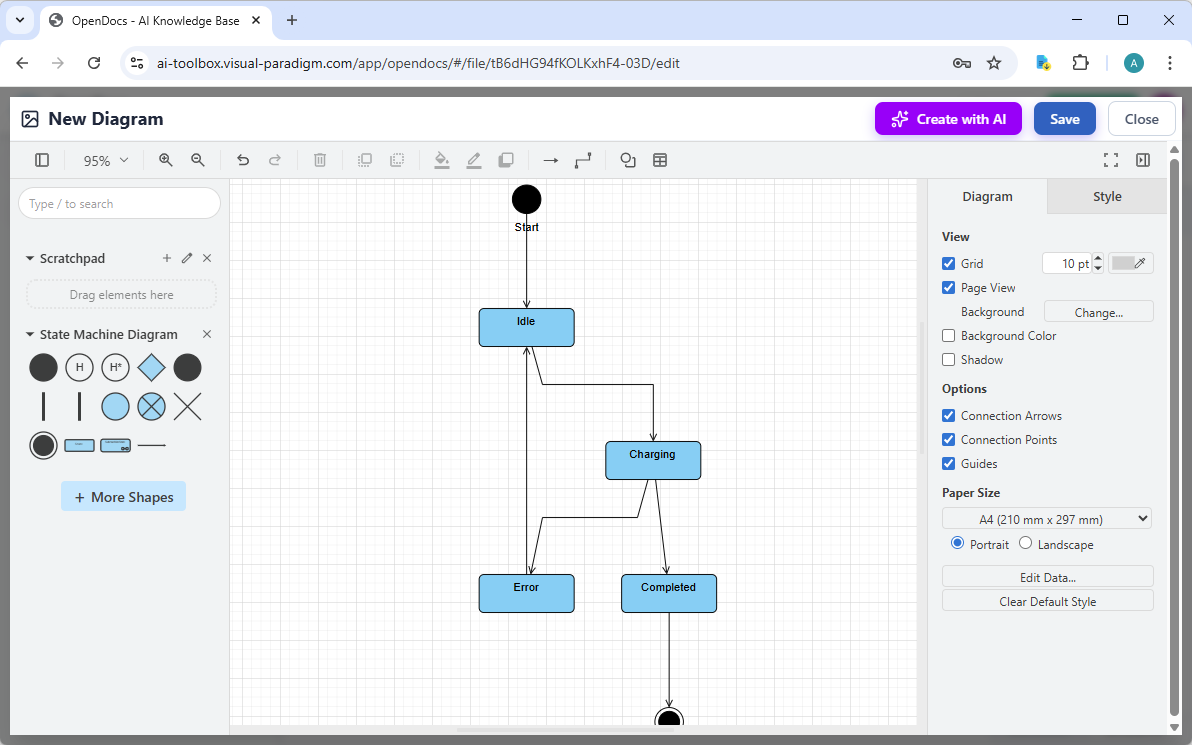Click the Zoom In magnifier icon
This screenshot has height=745, width=1192.
(x=165, y=160)
